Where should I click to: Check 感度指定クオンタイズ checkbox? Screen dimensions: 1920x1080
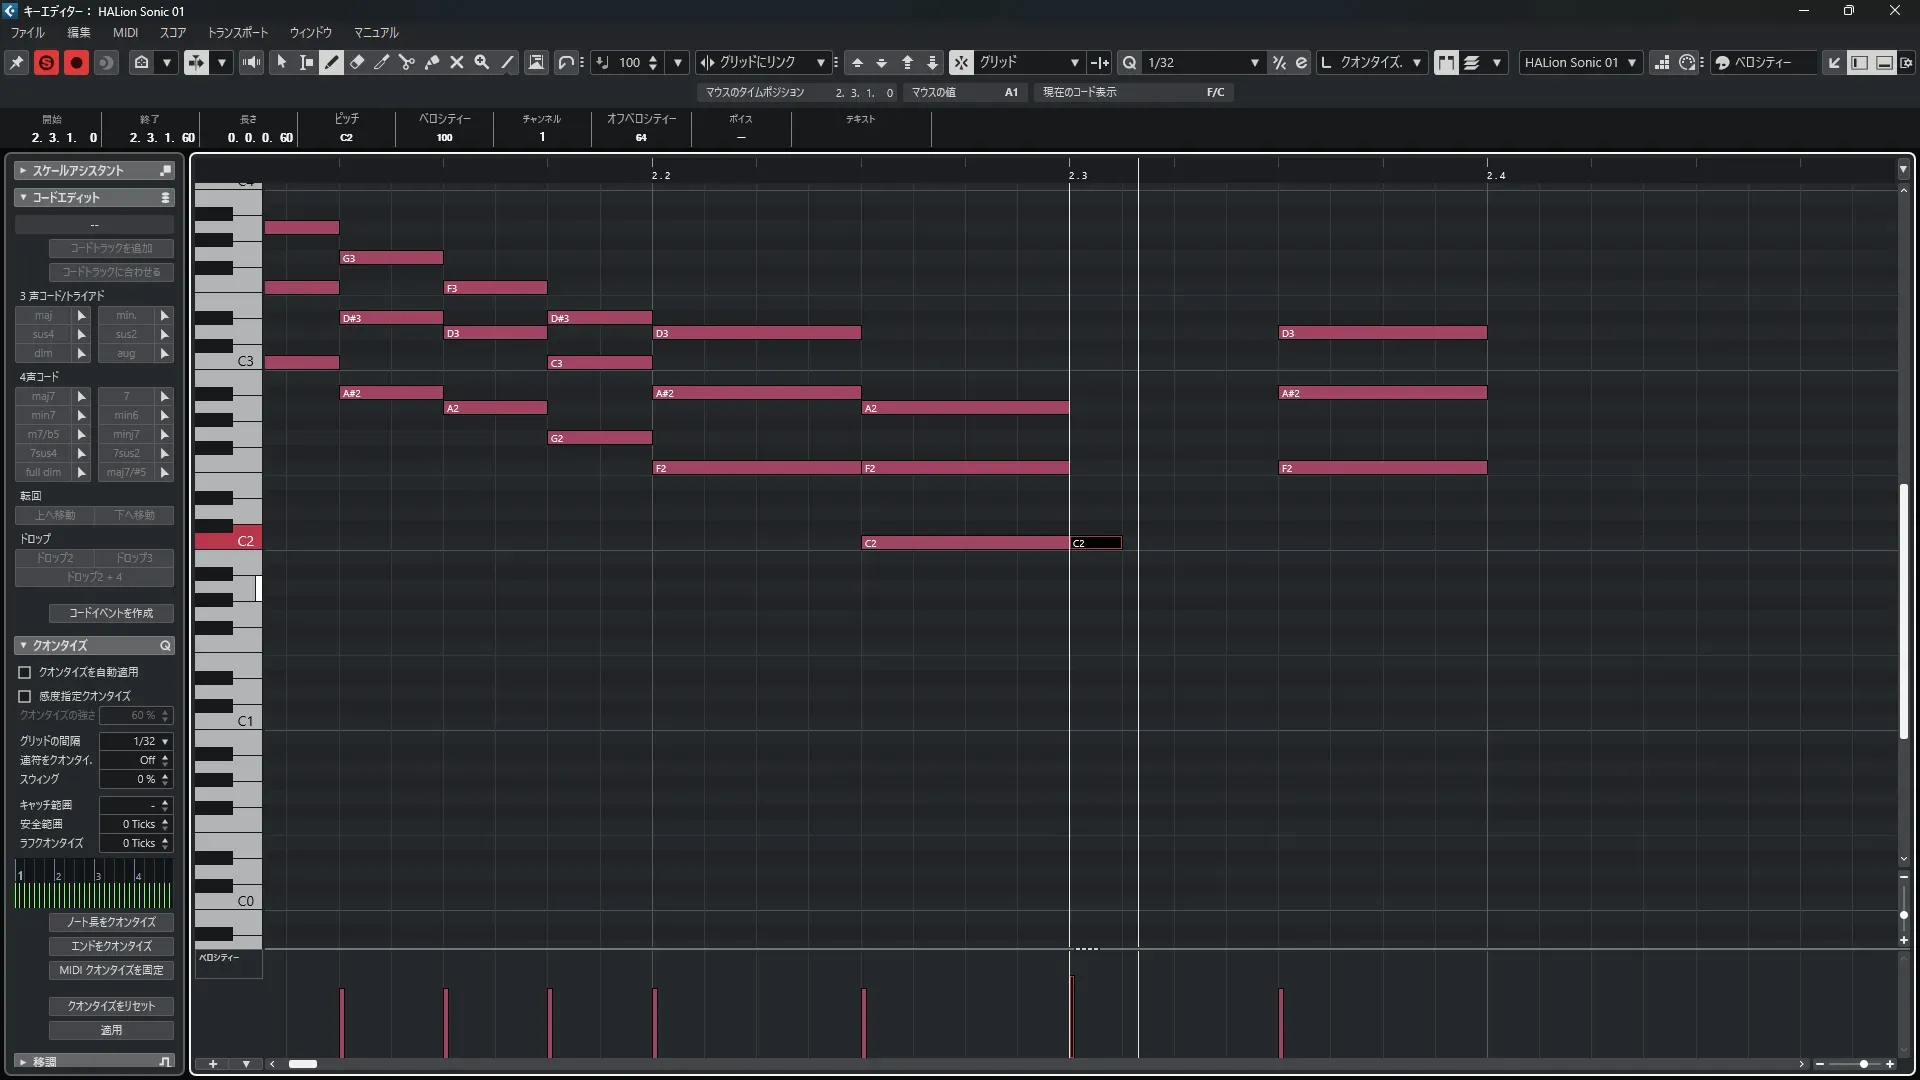click(x=25, y=696)
